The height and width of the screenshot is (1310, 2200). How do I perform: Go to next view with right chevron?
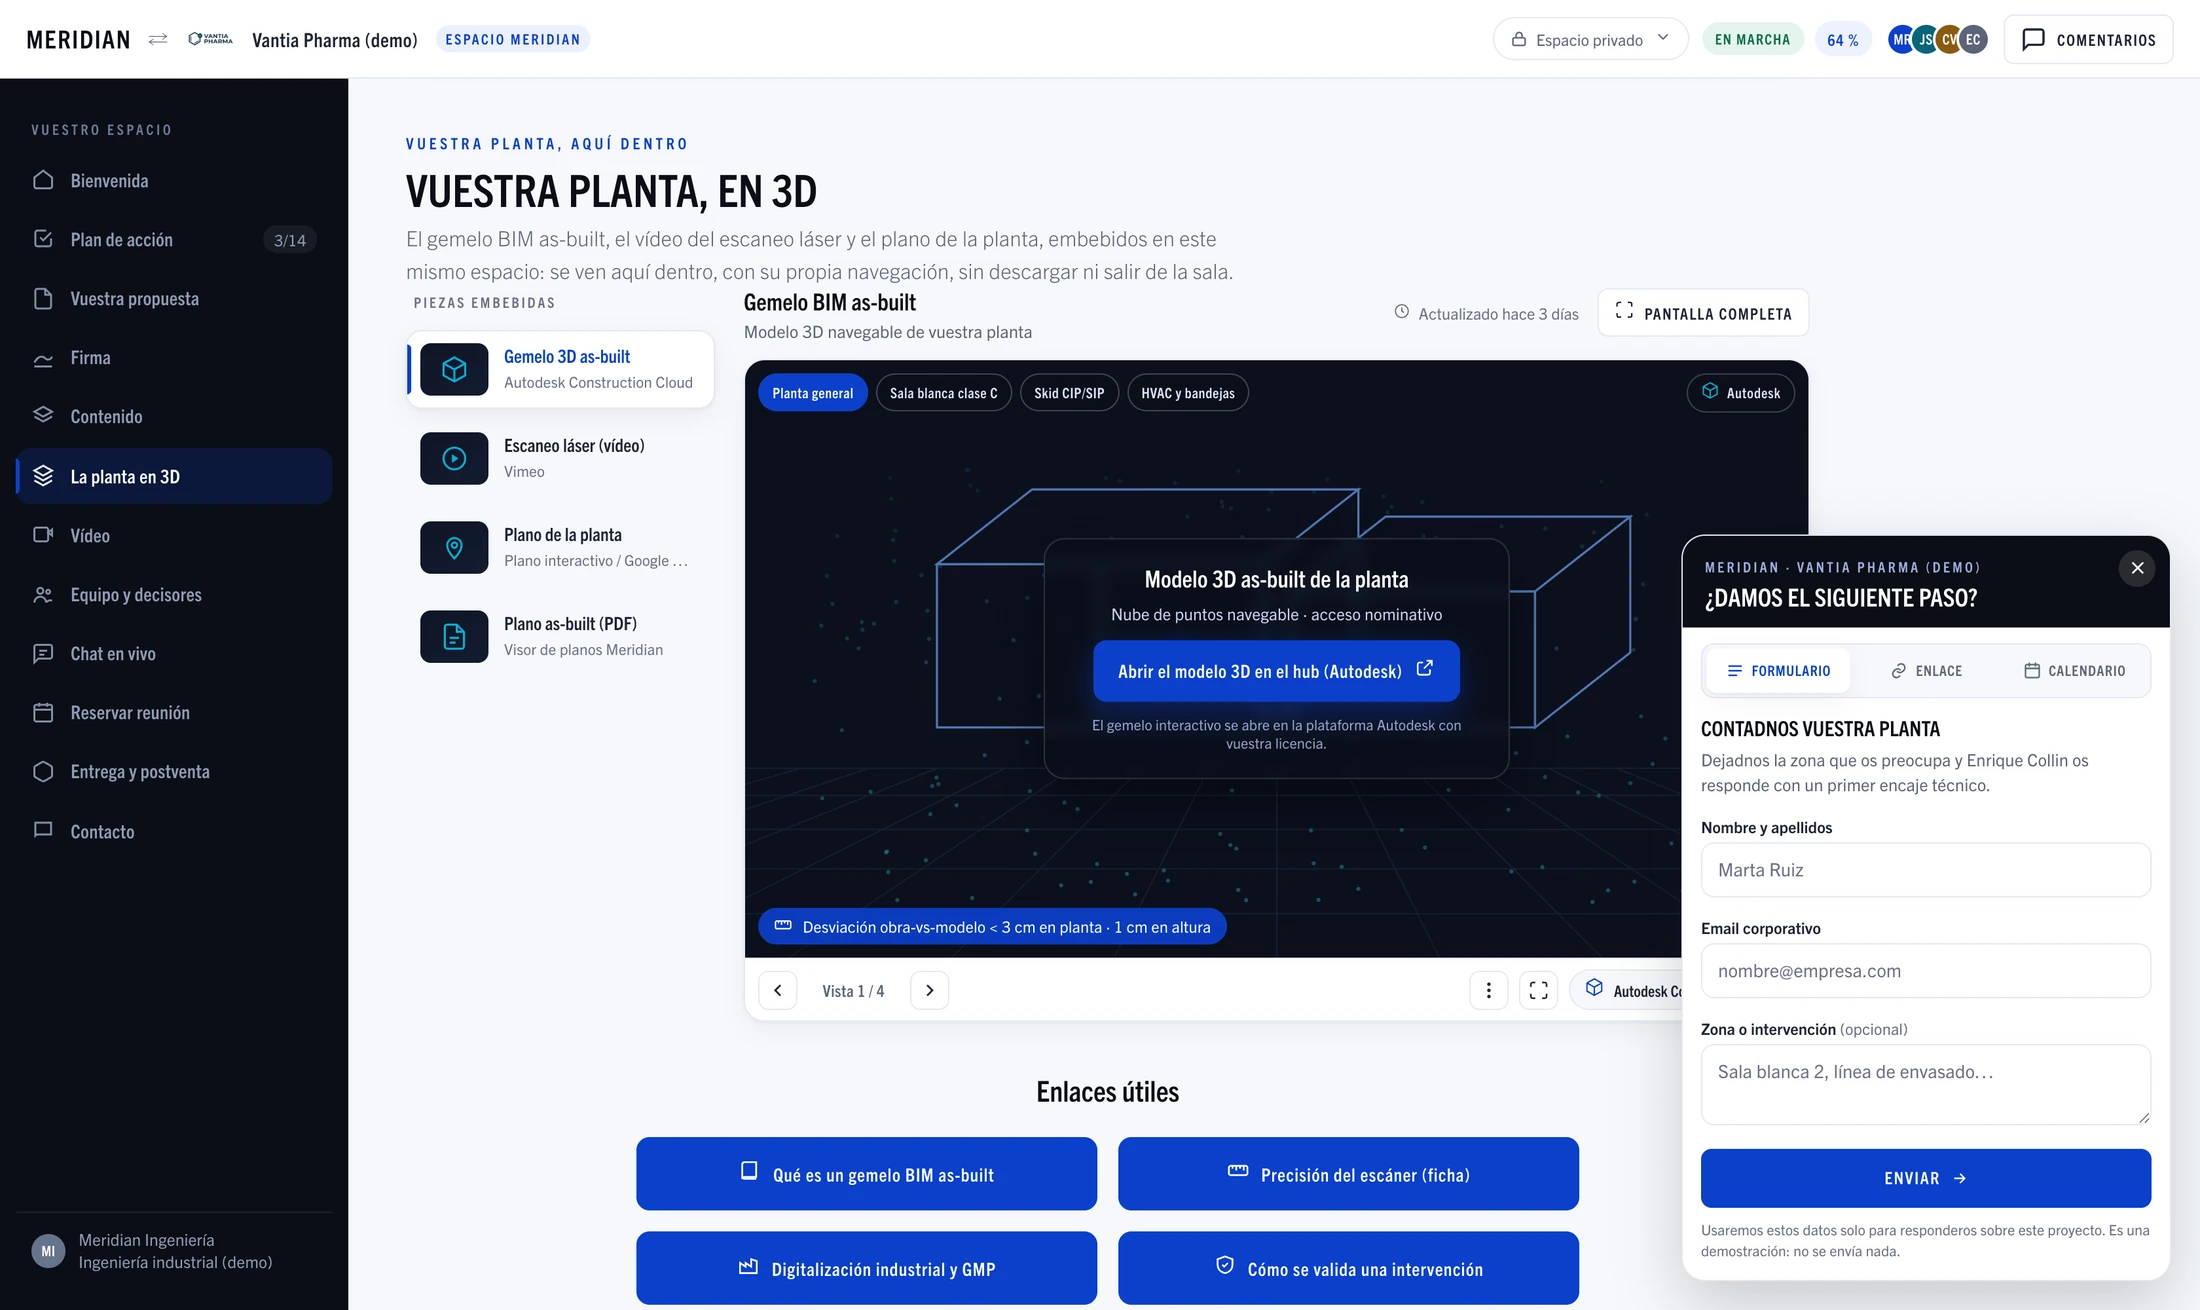coord(930,990)
